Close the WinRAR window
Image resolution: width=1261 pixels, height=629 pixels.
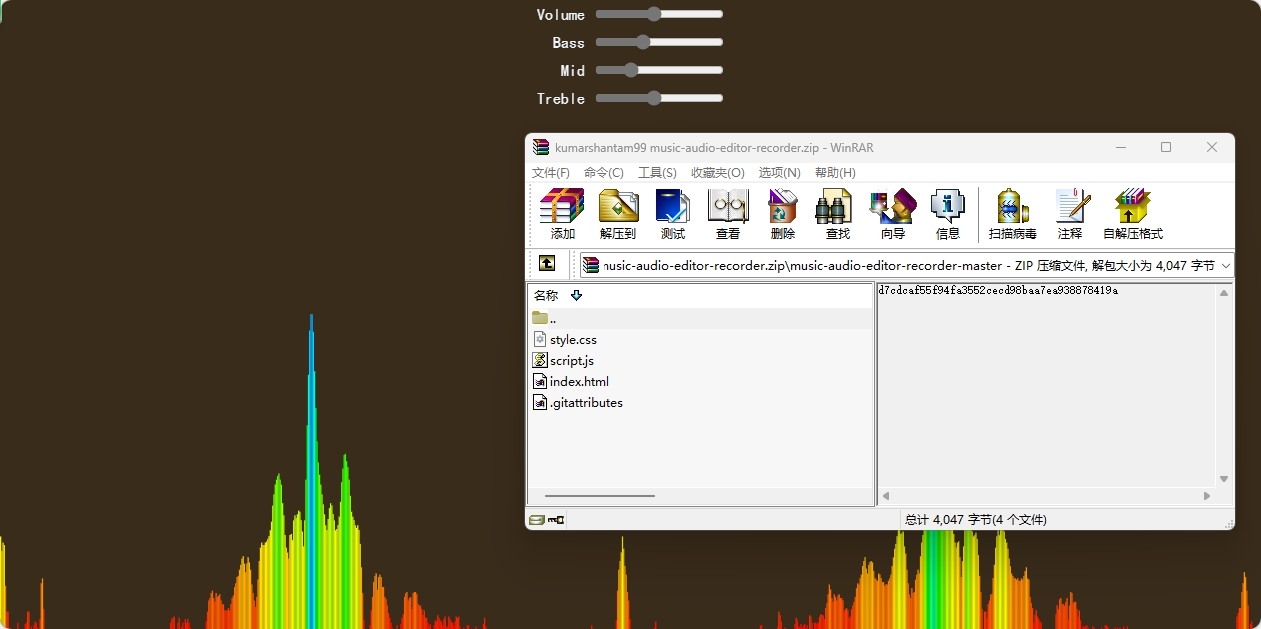coord(1212,147)
